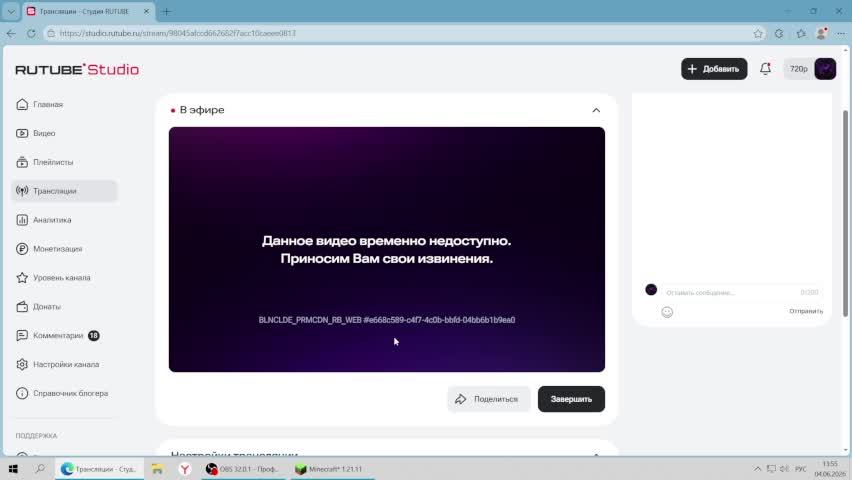Click the chat user avatar

point(651,290)
